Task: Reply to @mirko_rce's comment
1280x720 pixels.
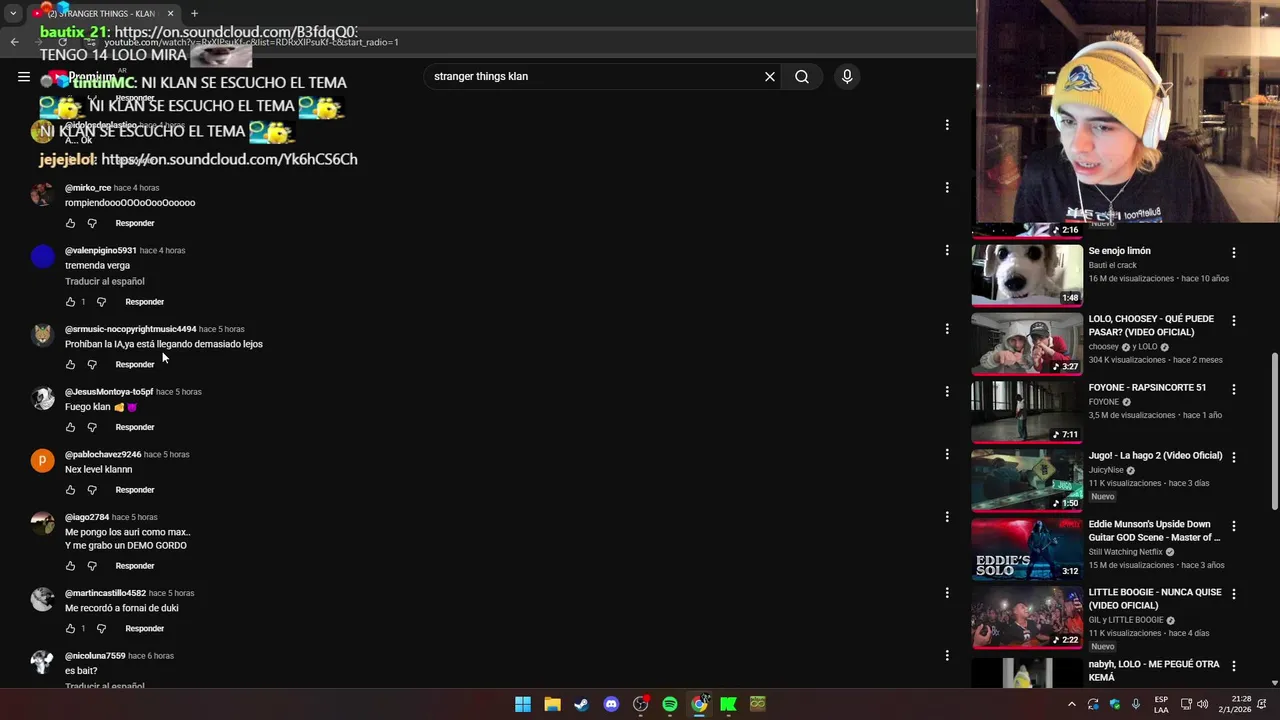Action: [135, 223]
